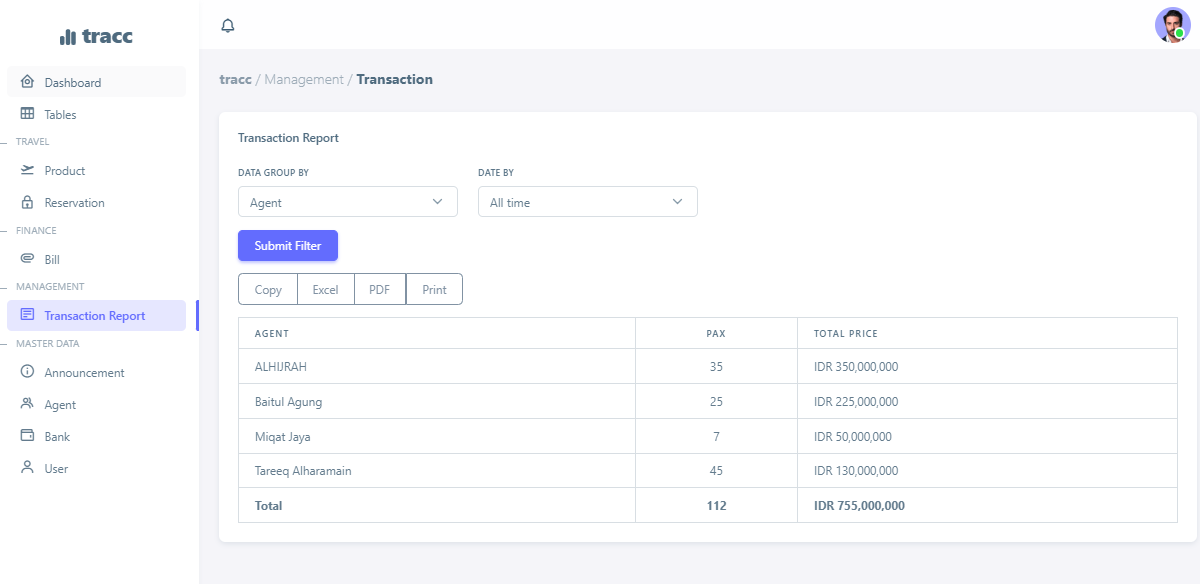
Task: Open the user profile avatar
Action: [x=1171, y=25]
